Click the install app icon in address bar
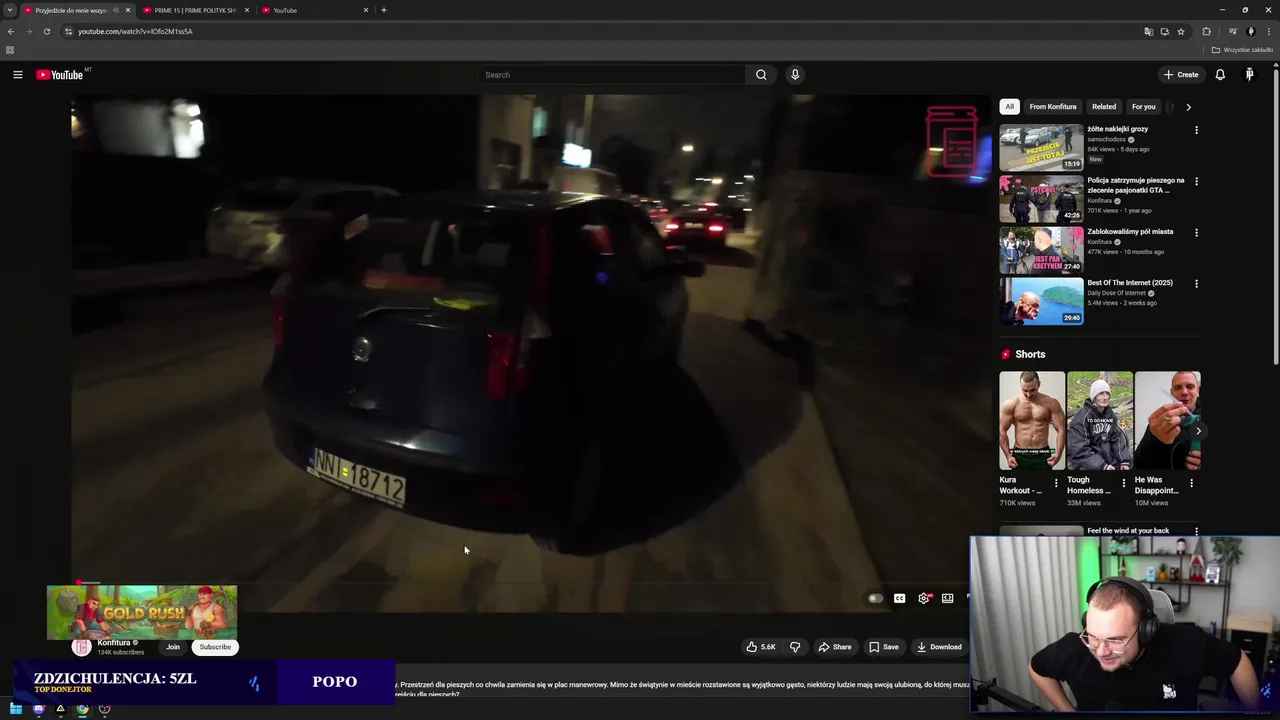Screen dimensions: 1280x720 [1164, 31]
